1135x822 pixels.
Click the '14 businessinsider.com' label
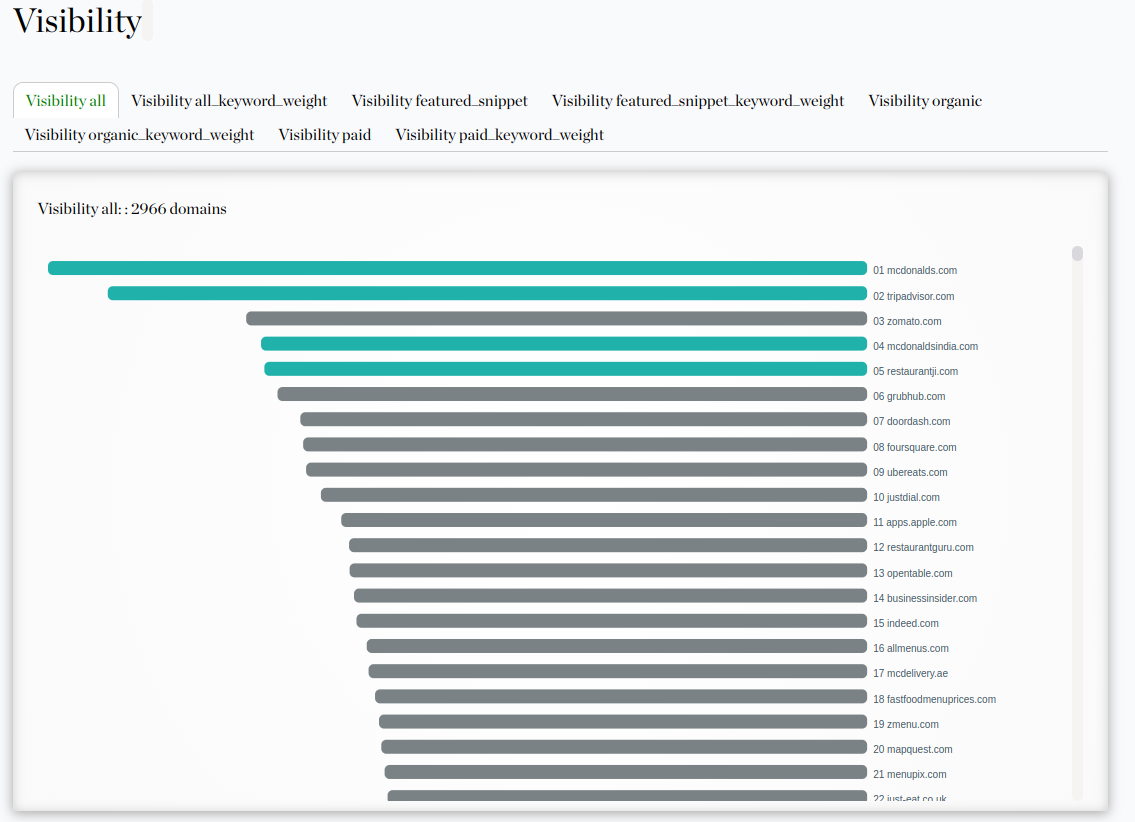click(x=925, y=598)
